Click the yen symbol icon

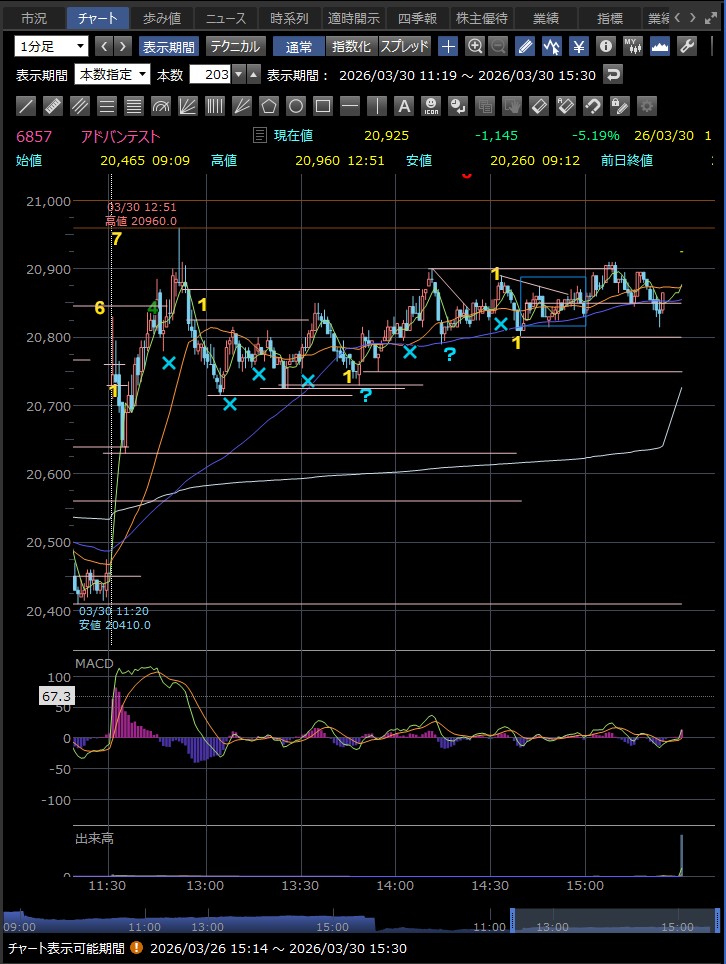click(579, 46)
